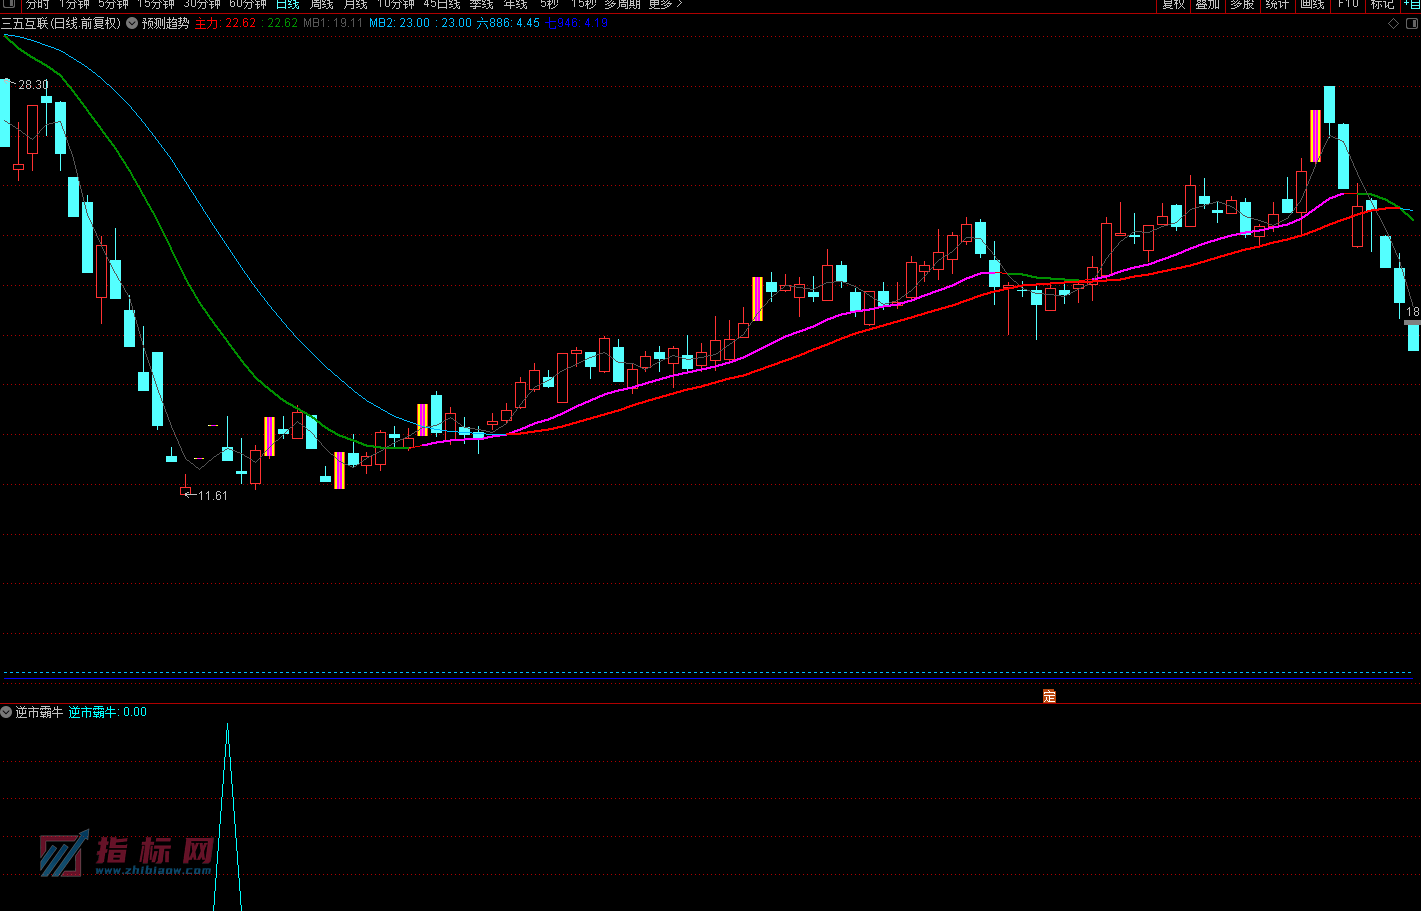Click the 三五互联(日线.前复权) stock title
The width and height of the screenshot is (1421, 911).
point(61,23)
